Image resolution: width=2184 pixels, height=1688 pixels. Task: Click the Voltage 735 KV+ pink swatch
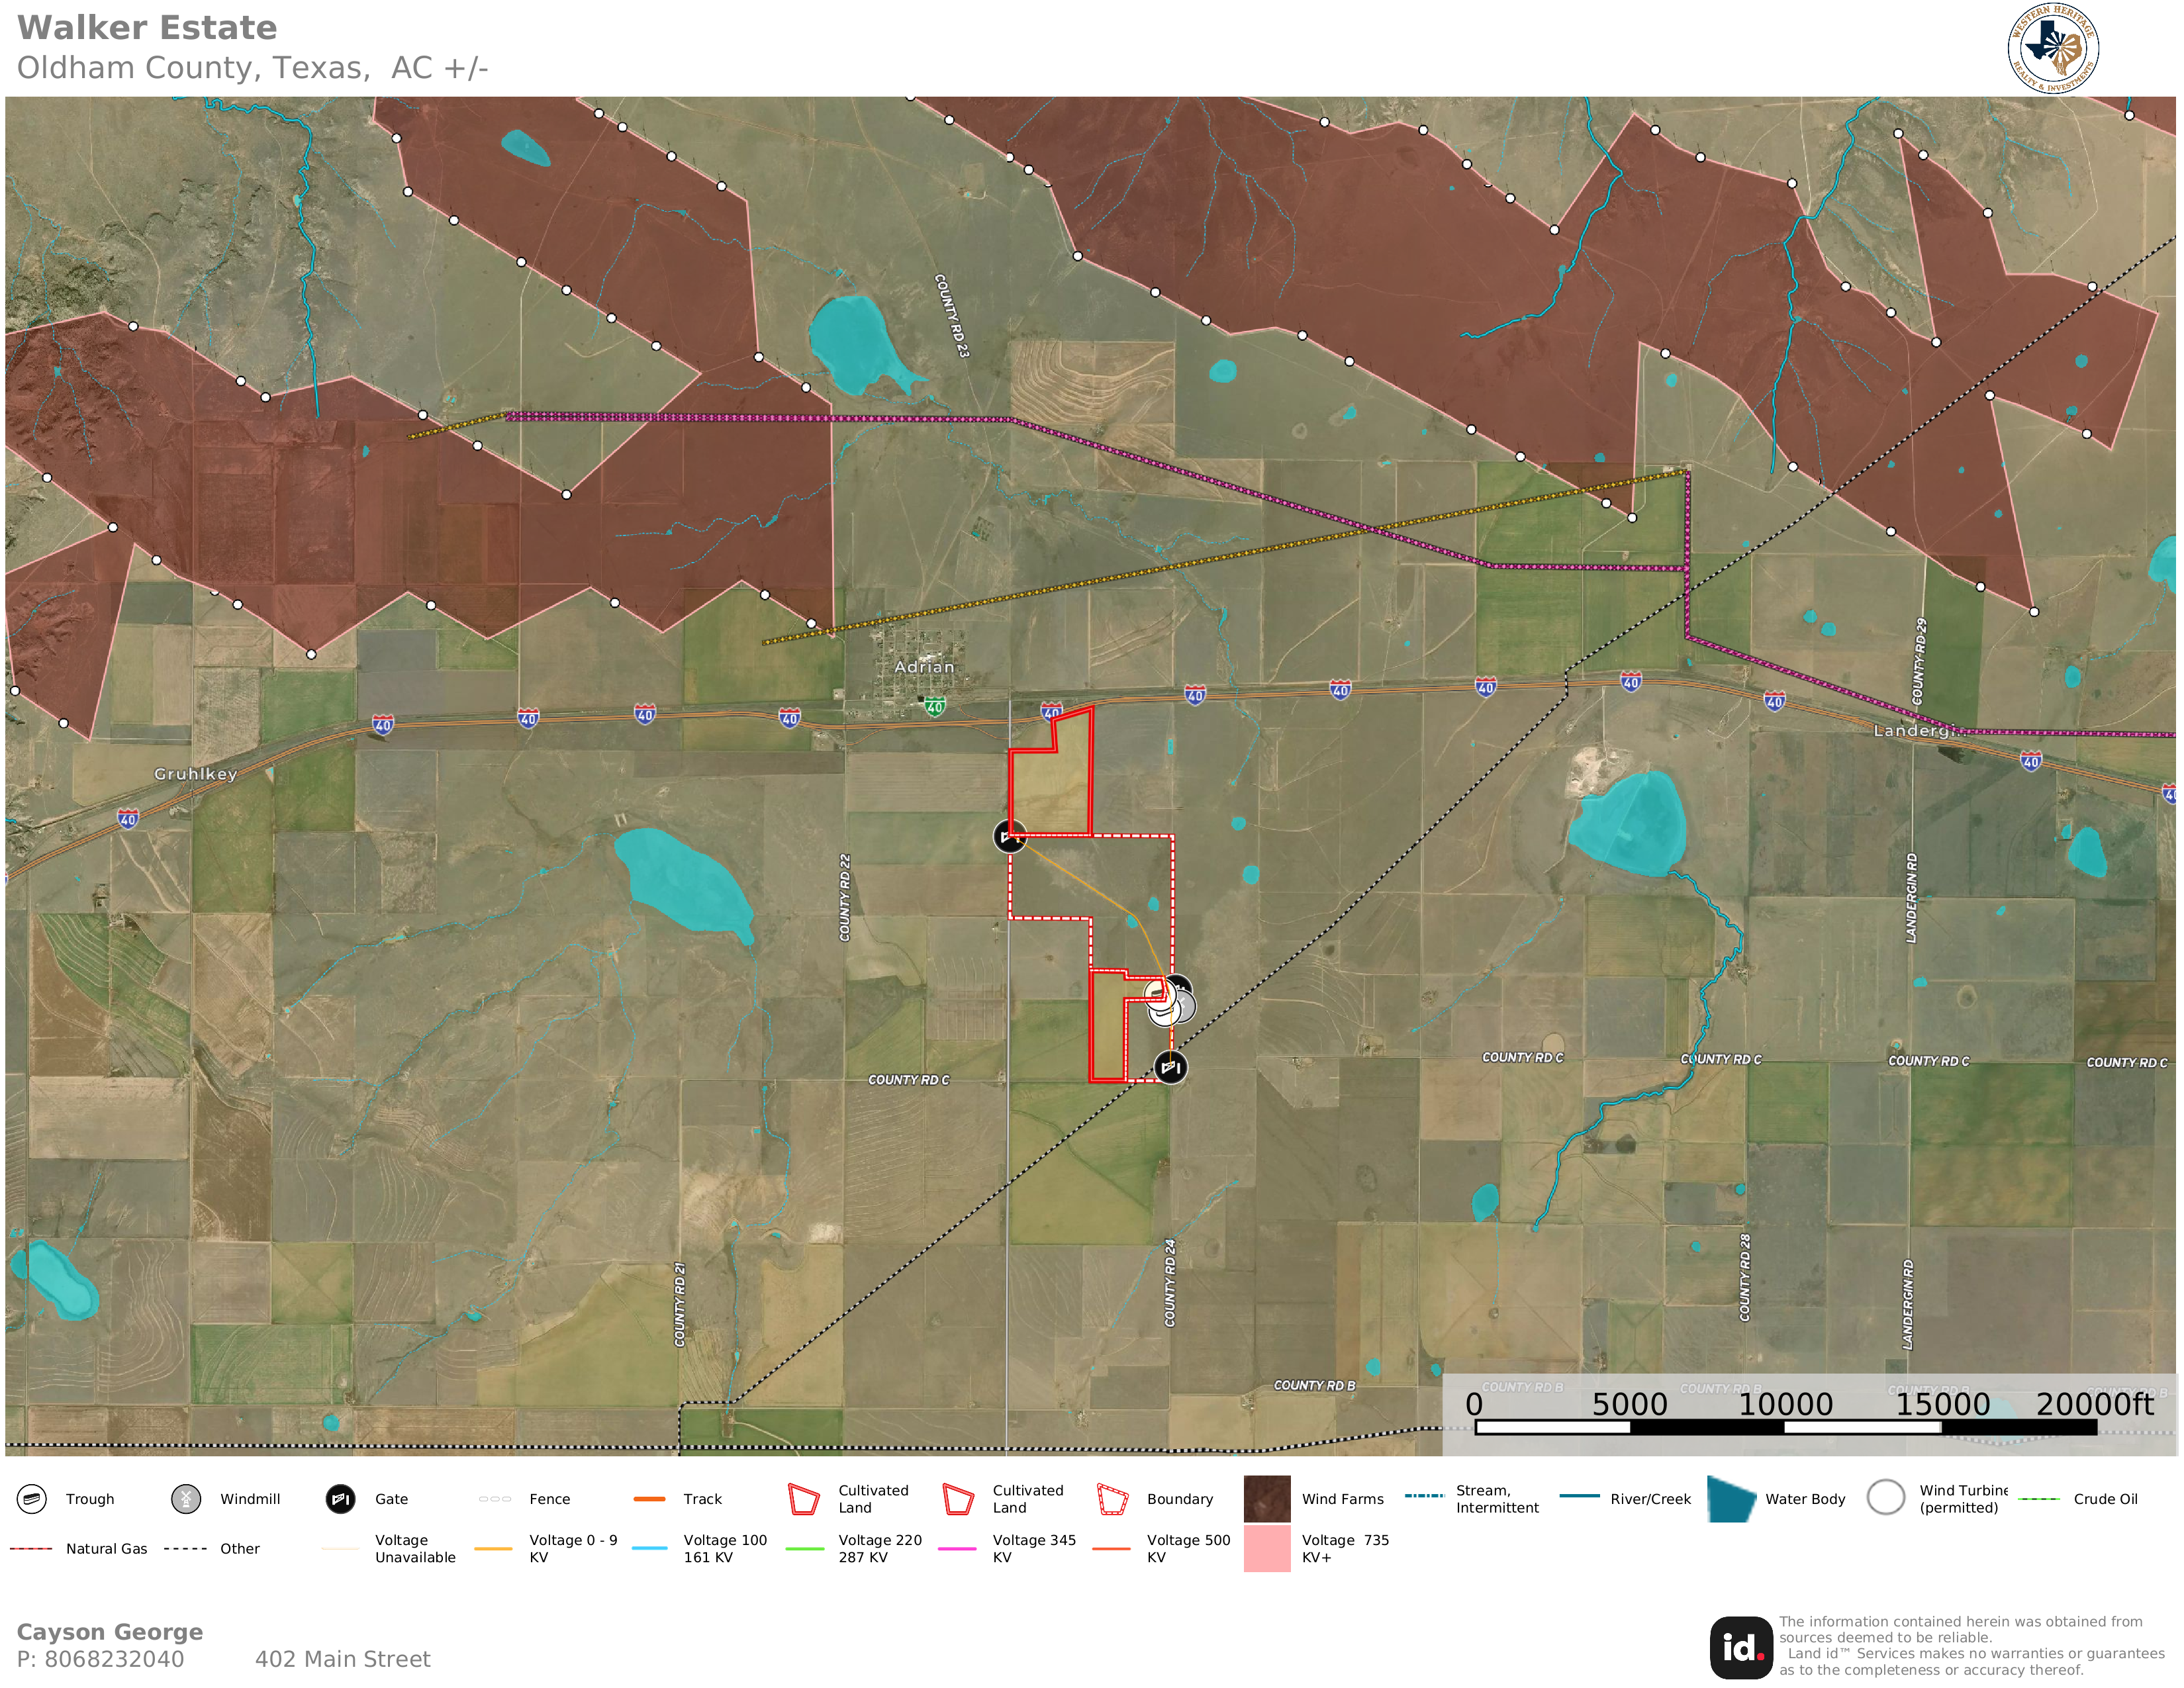click(x=1267, y=1548)
